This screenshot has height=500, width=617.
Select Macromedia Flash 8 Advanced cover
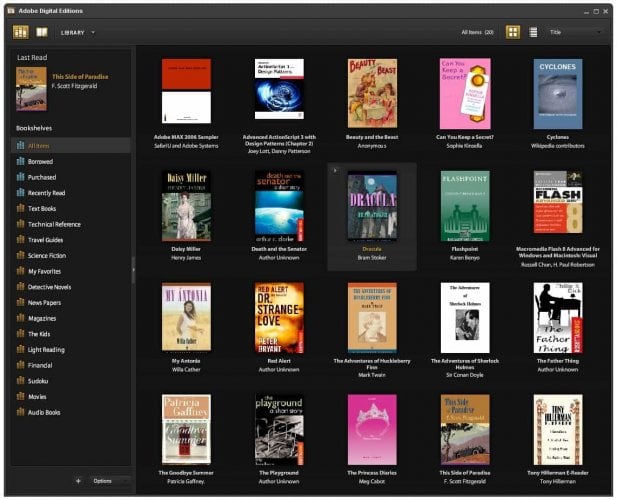558,202
